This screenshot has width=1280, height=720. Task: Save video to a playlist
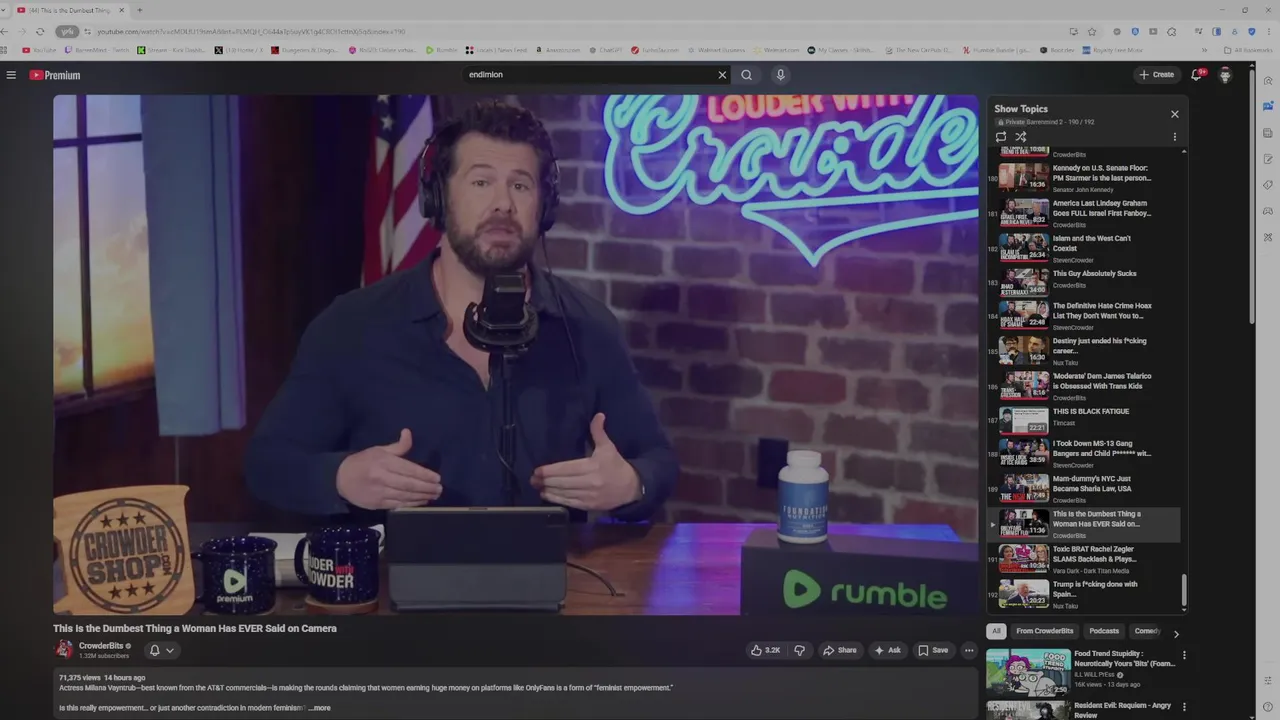[933, 650]
